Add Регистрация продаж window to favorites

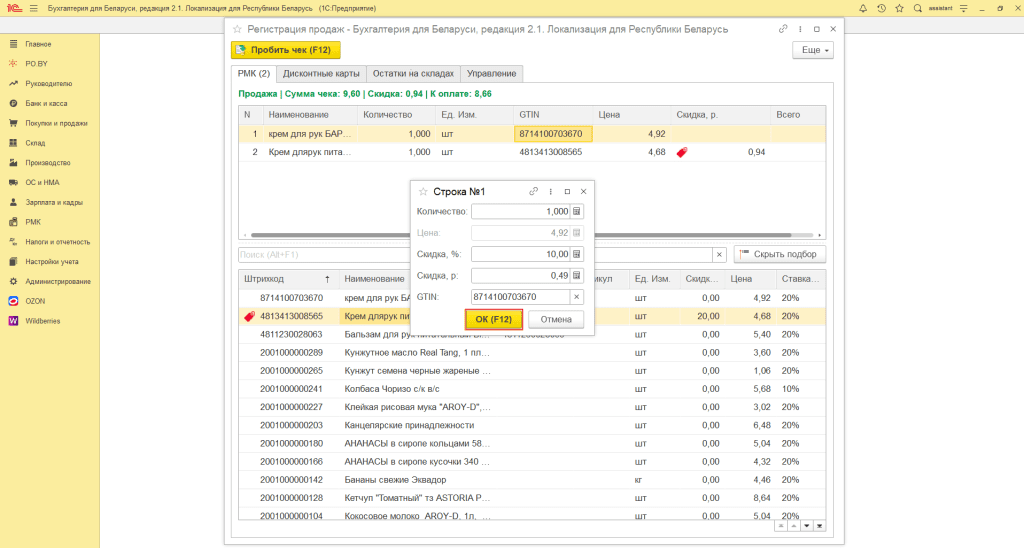(237, 29)
